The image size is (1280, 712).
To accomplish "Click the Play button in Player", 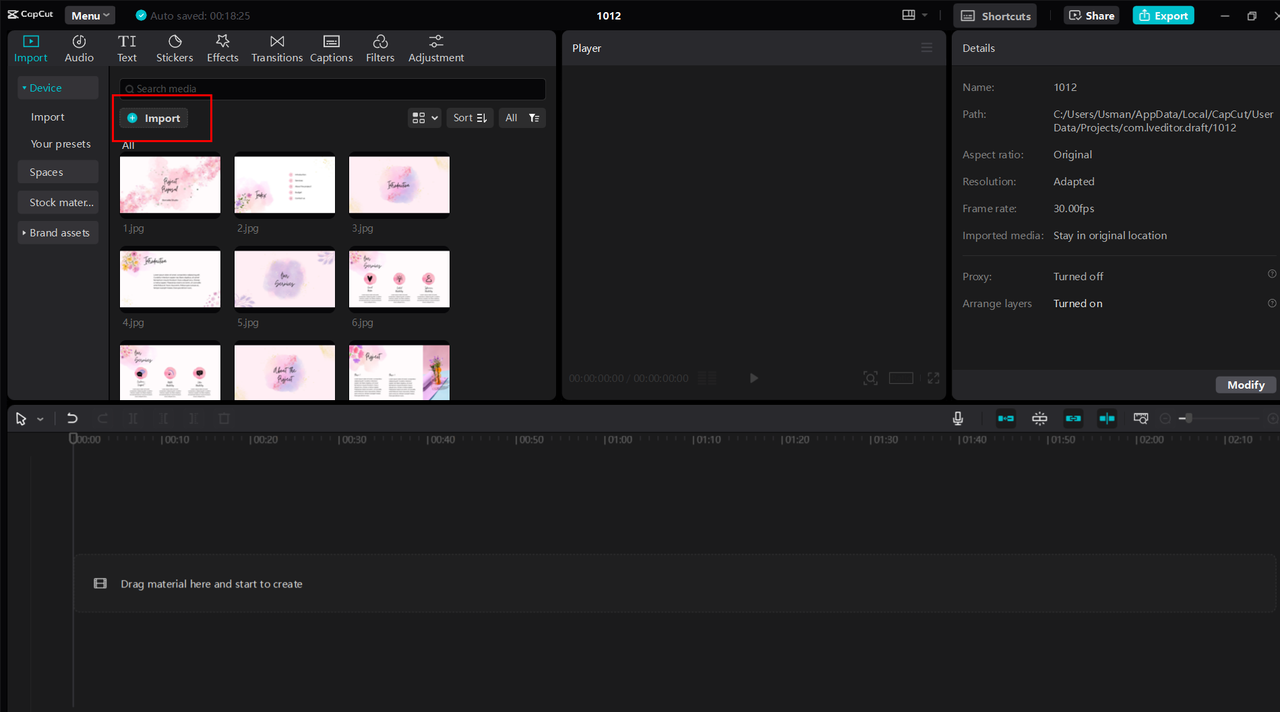I will (x=754, y=378).
